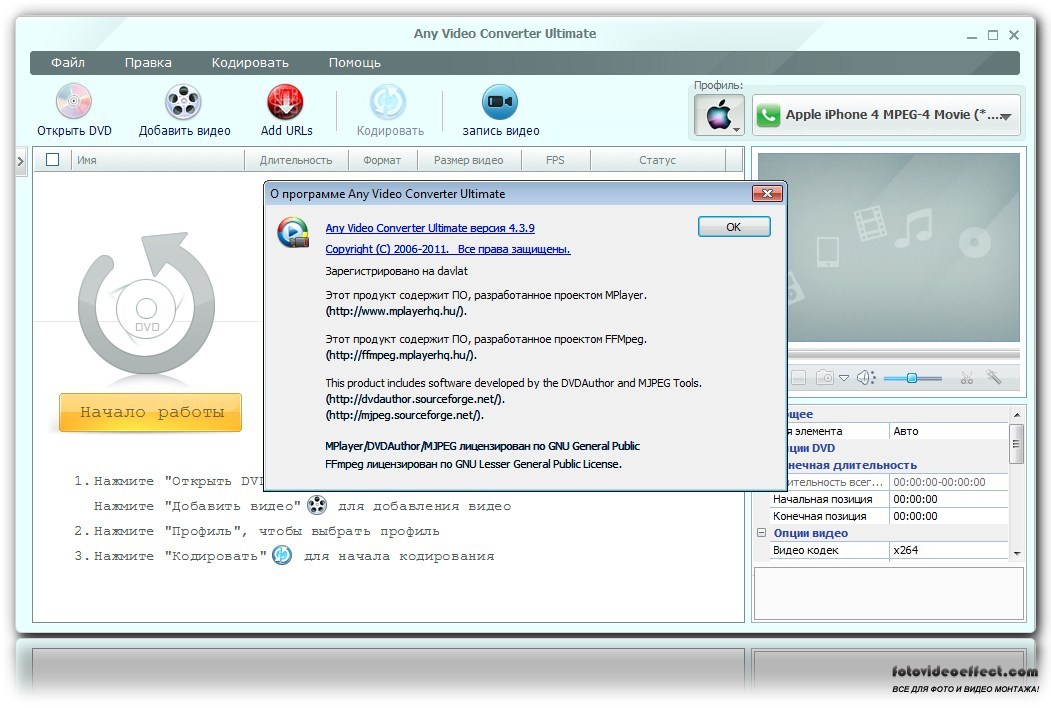This screenshot has height=708, width=1051.
Task: Click the (http://dvdauthor.sourceforge.net/) text
Action: pos(415,399)
